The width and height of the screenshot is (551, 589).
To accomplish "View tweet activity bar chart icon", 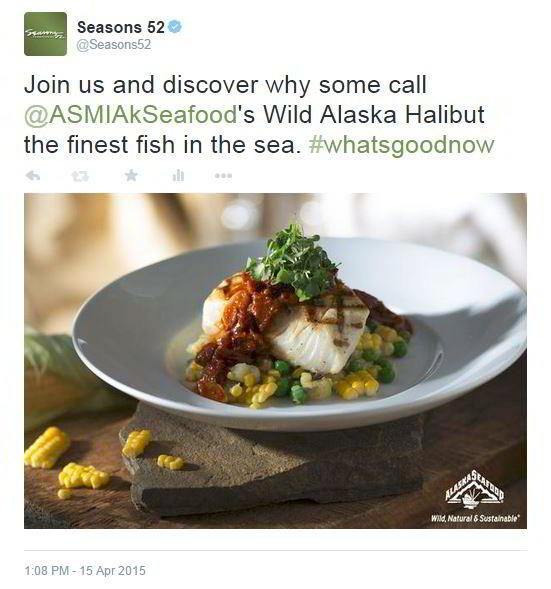I will coord(178,175).
